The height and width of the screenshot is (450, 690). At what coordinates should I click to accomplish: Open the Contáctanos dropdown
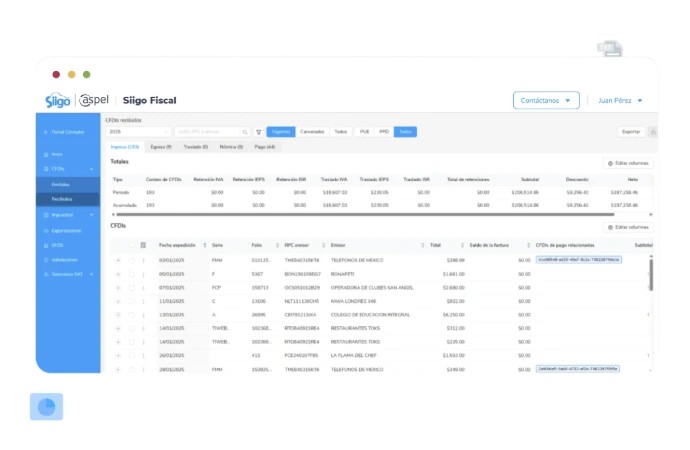tap(546, 100)
